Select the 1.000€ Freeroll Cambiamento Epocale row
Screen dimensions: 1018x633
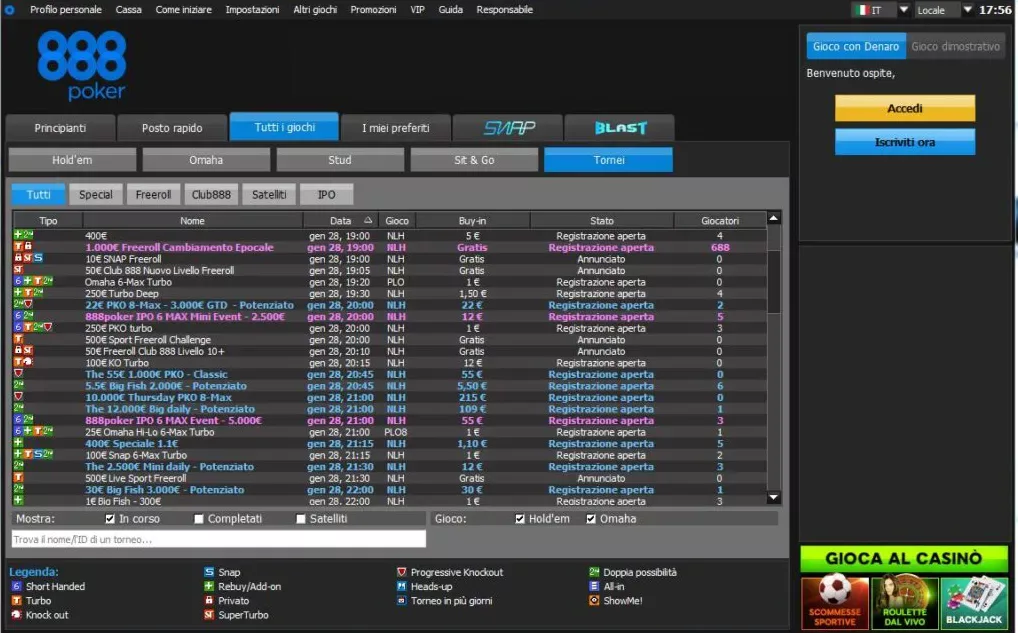(x=390, y=247)
